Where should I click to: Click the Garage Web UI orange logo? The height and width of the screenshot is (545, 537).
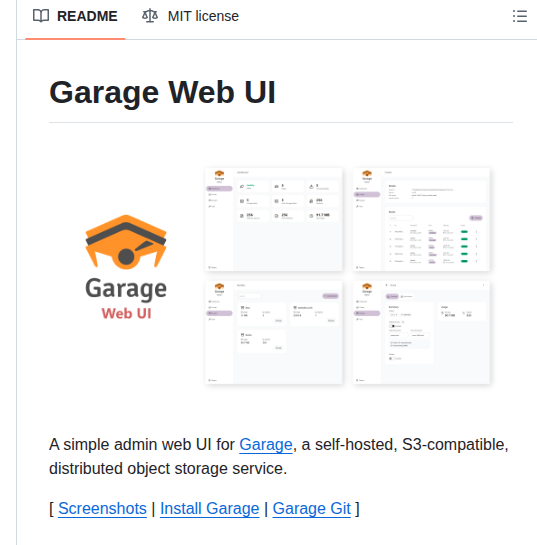point(126,268)
